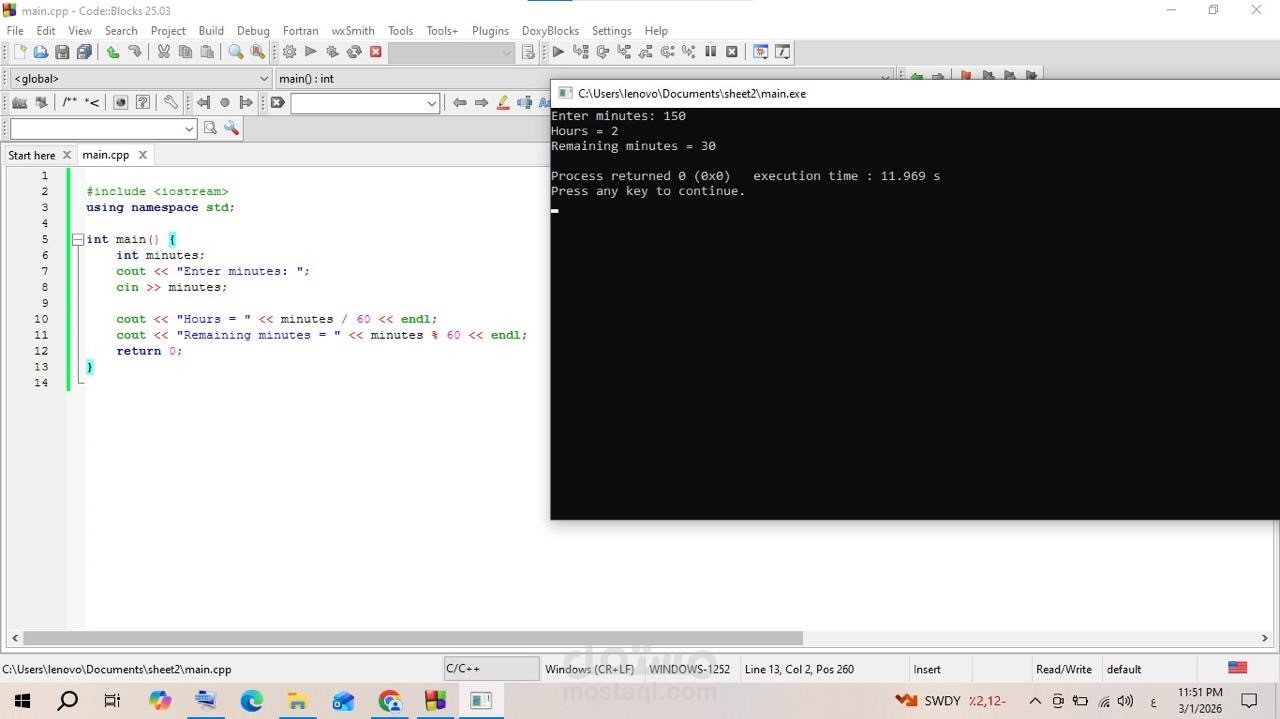The height and width of the screenshot is (719, 1280).
Task: Click the Open file toolbar icon
Action: pyautogui.click(x=41, y=52)
